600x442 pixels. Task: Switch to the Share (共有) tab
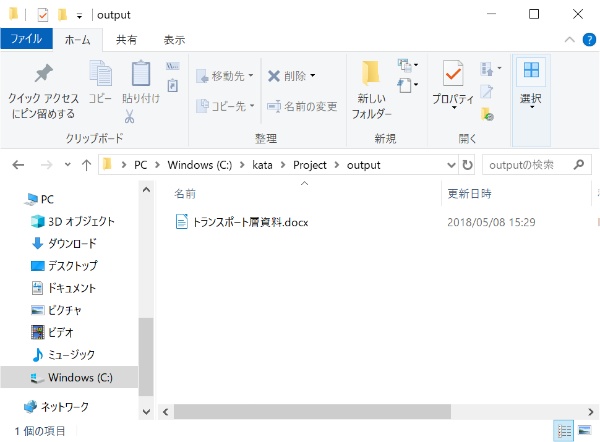pyautogui.click(x=126, y=40)
